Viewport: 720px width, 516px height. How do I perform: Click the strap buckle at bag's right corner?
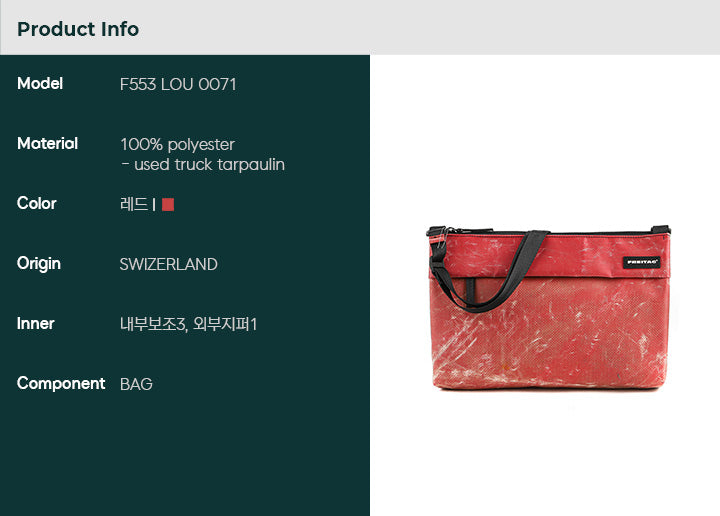(x=661, y=229)
